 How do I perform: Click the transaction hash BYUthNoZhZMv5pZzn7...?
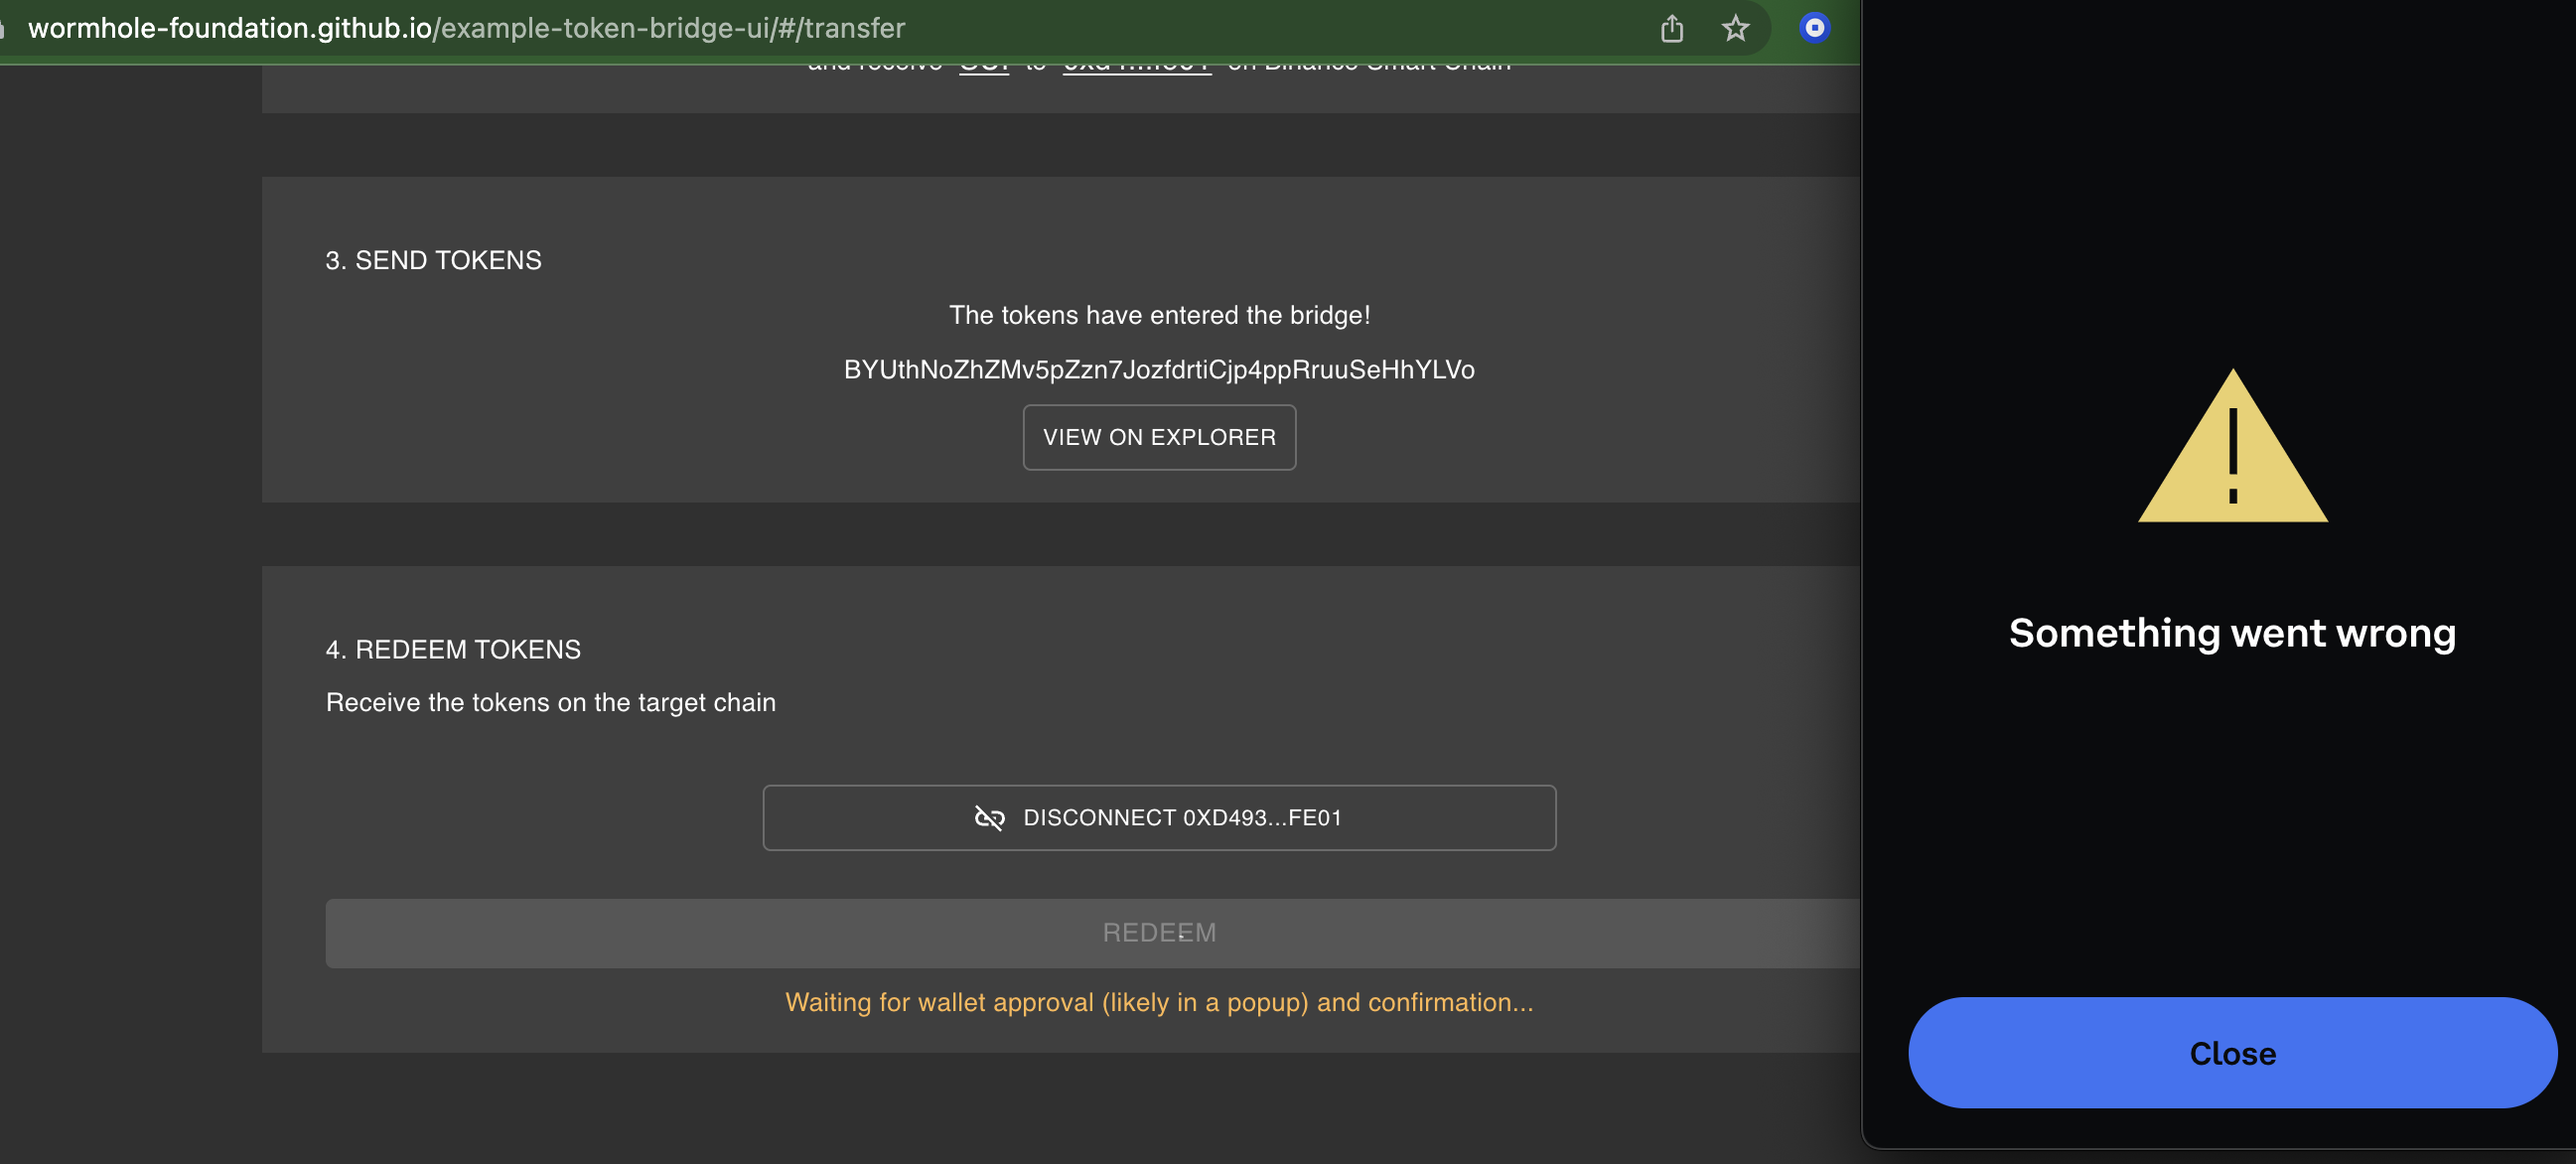coord(1158,369)
